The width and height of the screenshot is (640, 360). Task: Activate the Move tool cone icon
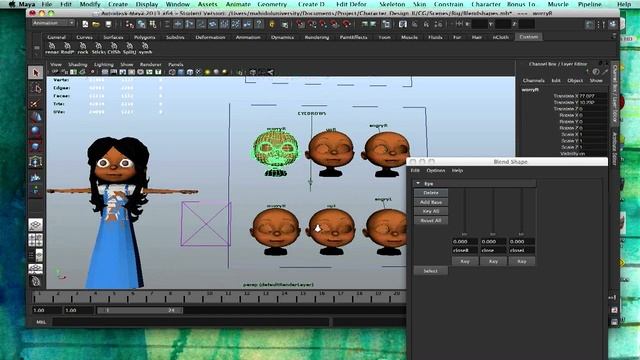click(x=36, y=118)
